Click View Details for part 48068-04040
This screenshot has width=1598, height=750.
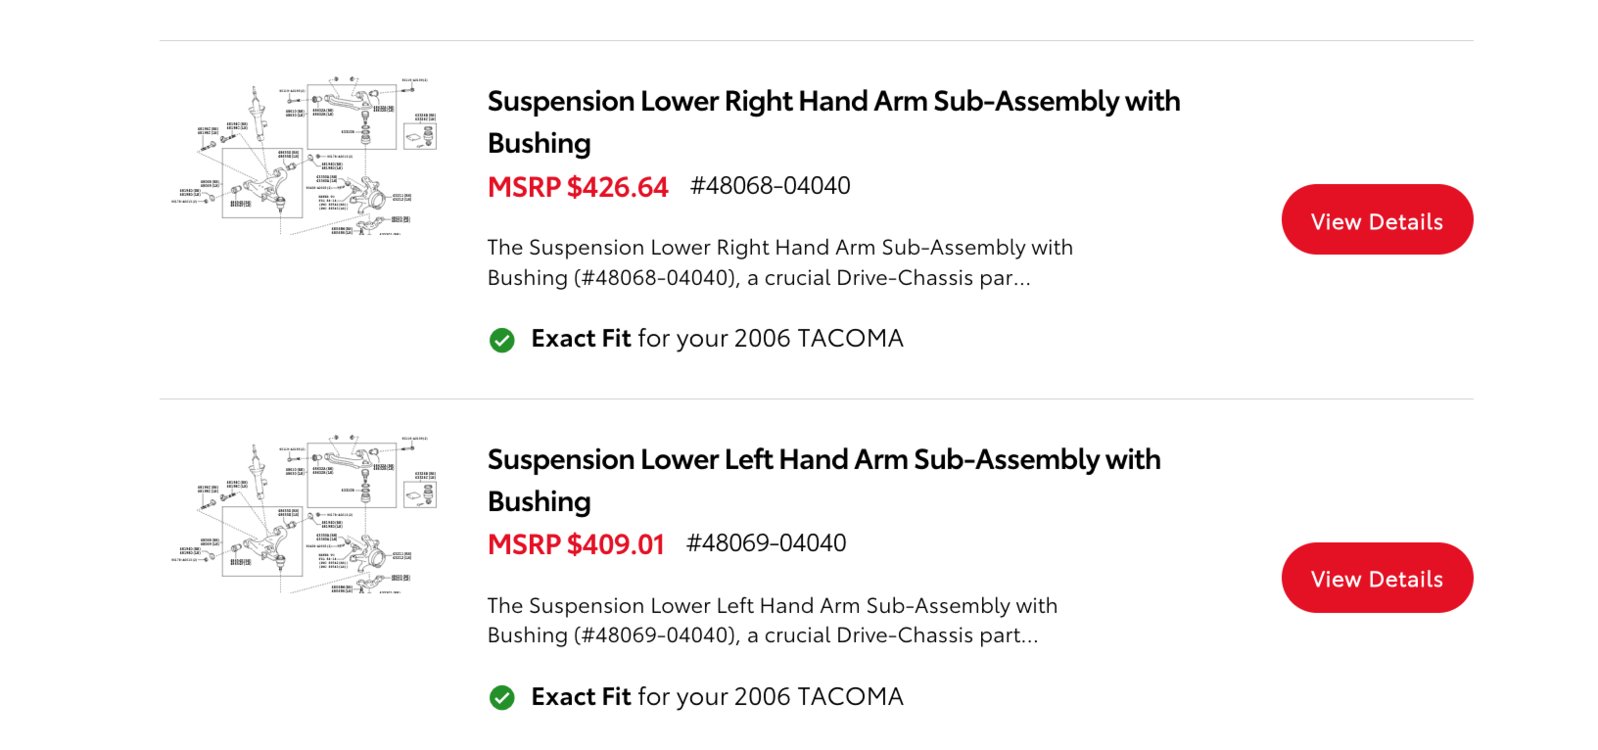pos(1376,220)
